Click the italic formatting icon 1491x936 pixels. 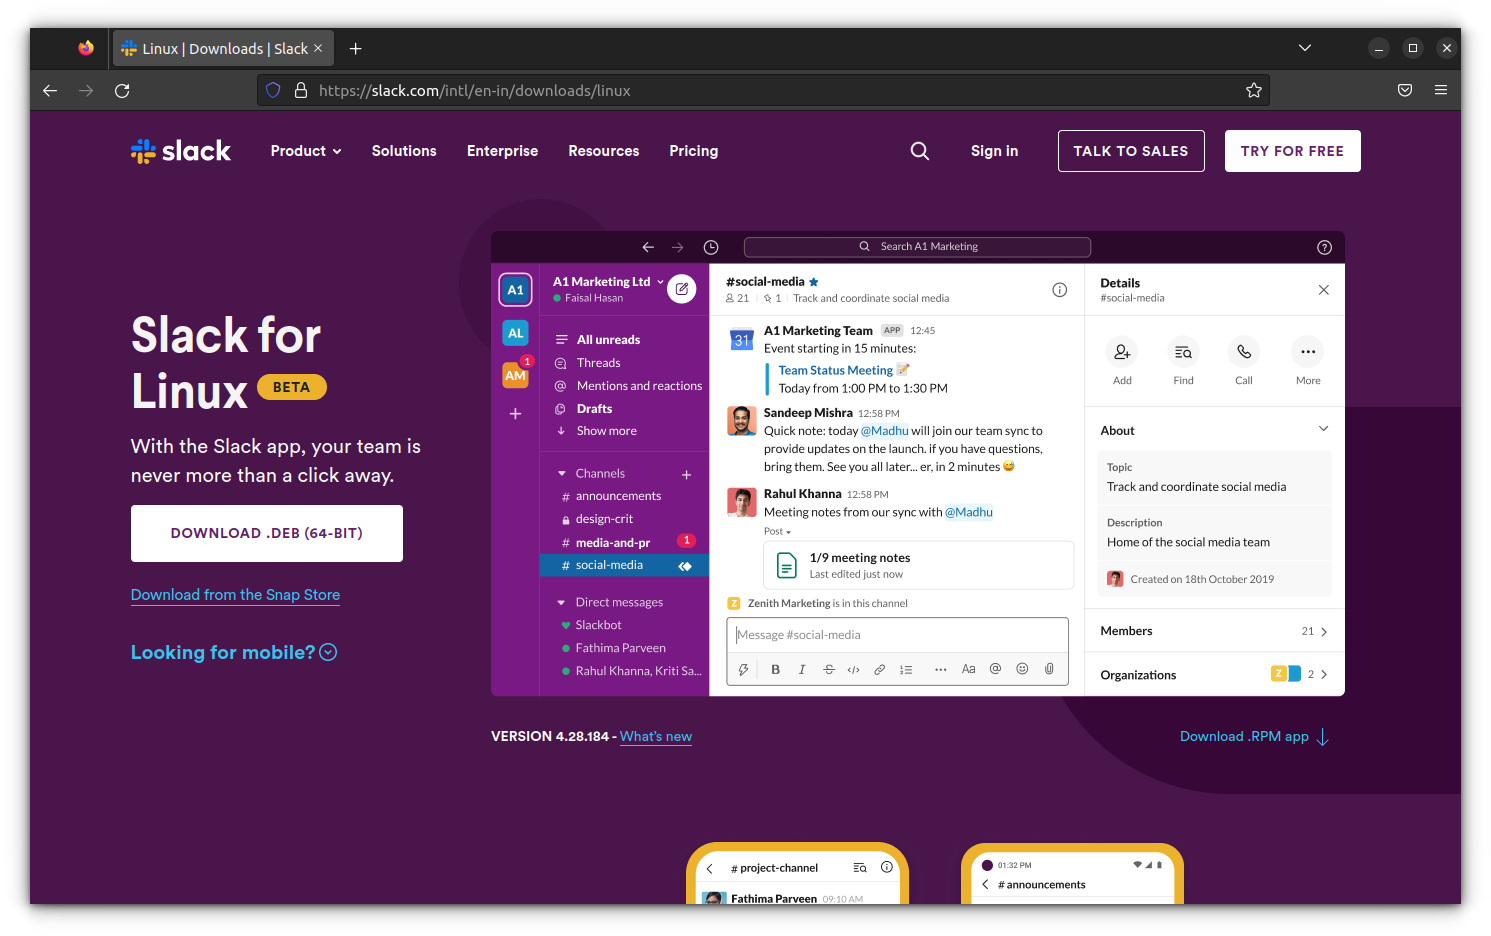pos(802,670)
